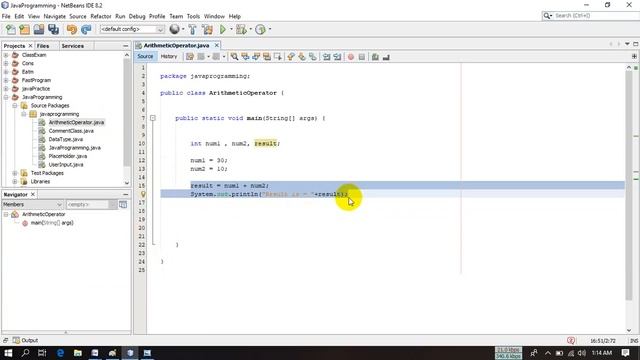Open File Explorer from taskbar
The image size is (640, 360).
[x=78, y=353]
